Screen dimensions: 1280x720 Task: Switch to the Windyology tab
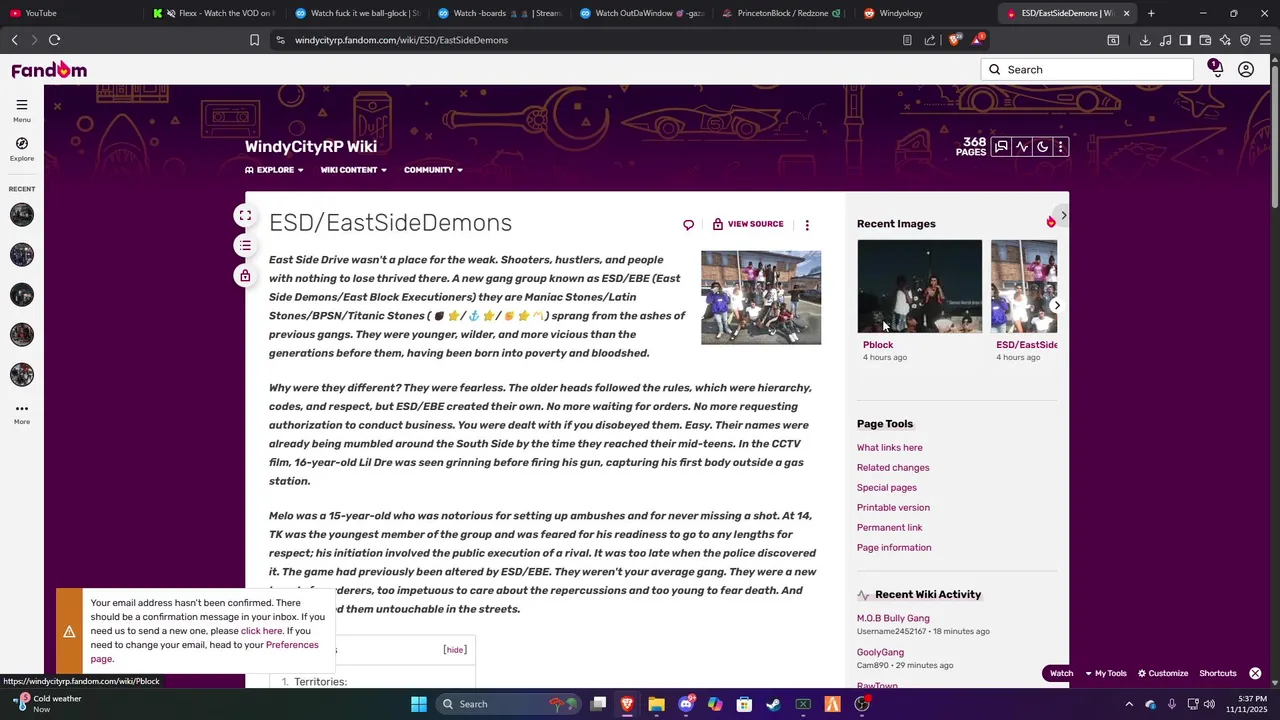coord(926,13)
